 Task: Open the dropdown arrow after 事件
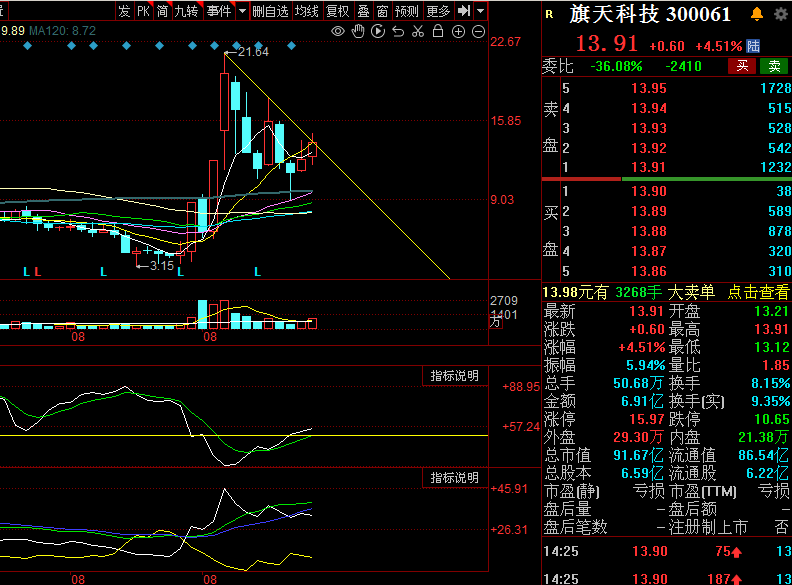coord(242,11)
